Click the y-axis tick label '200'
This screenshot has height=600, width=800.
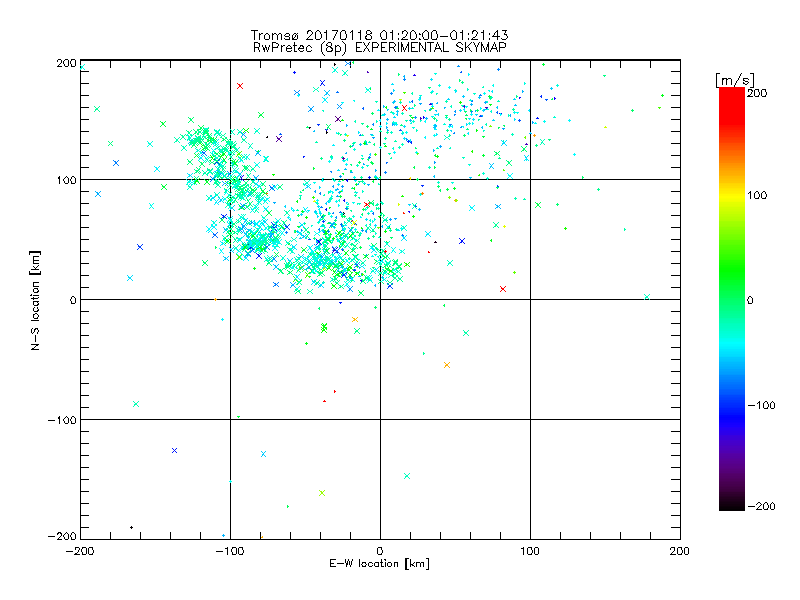(66, 63)
